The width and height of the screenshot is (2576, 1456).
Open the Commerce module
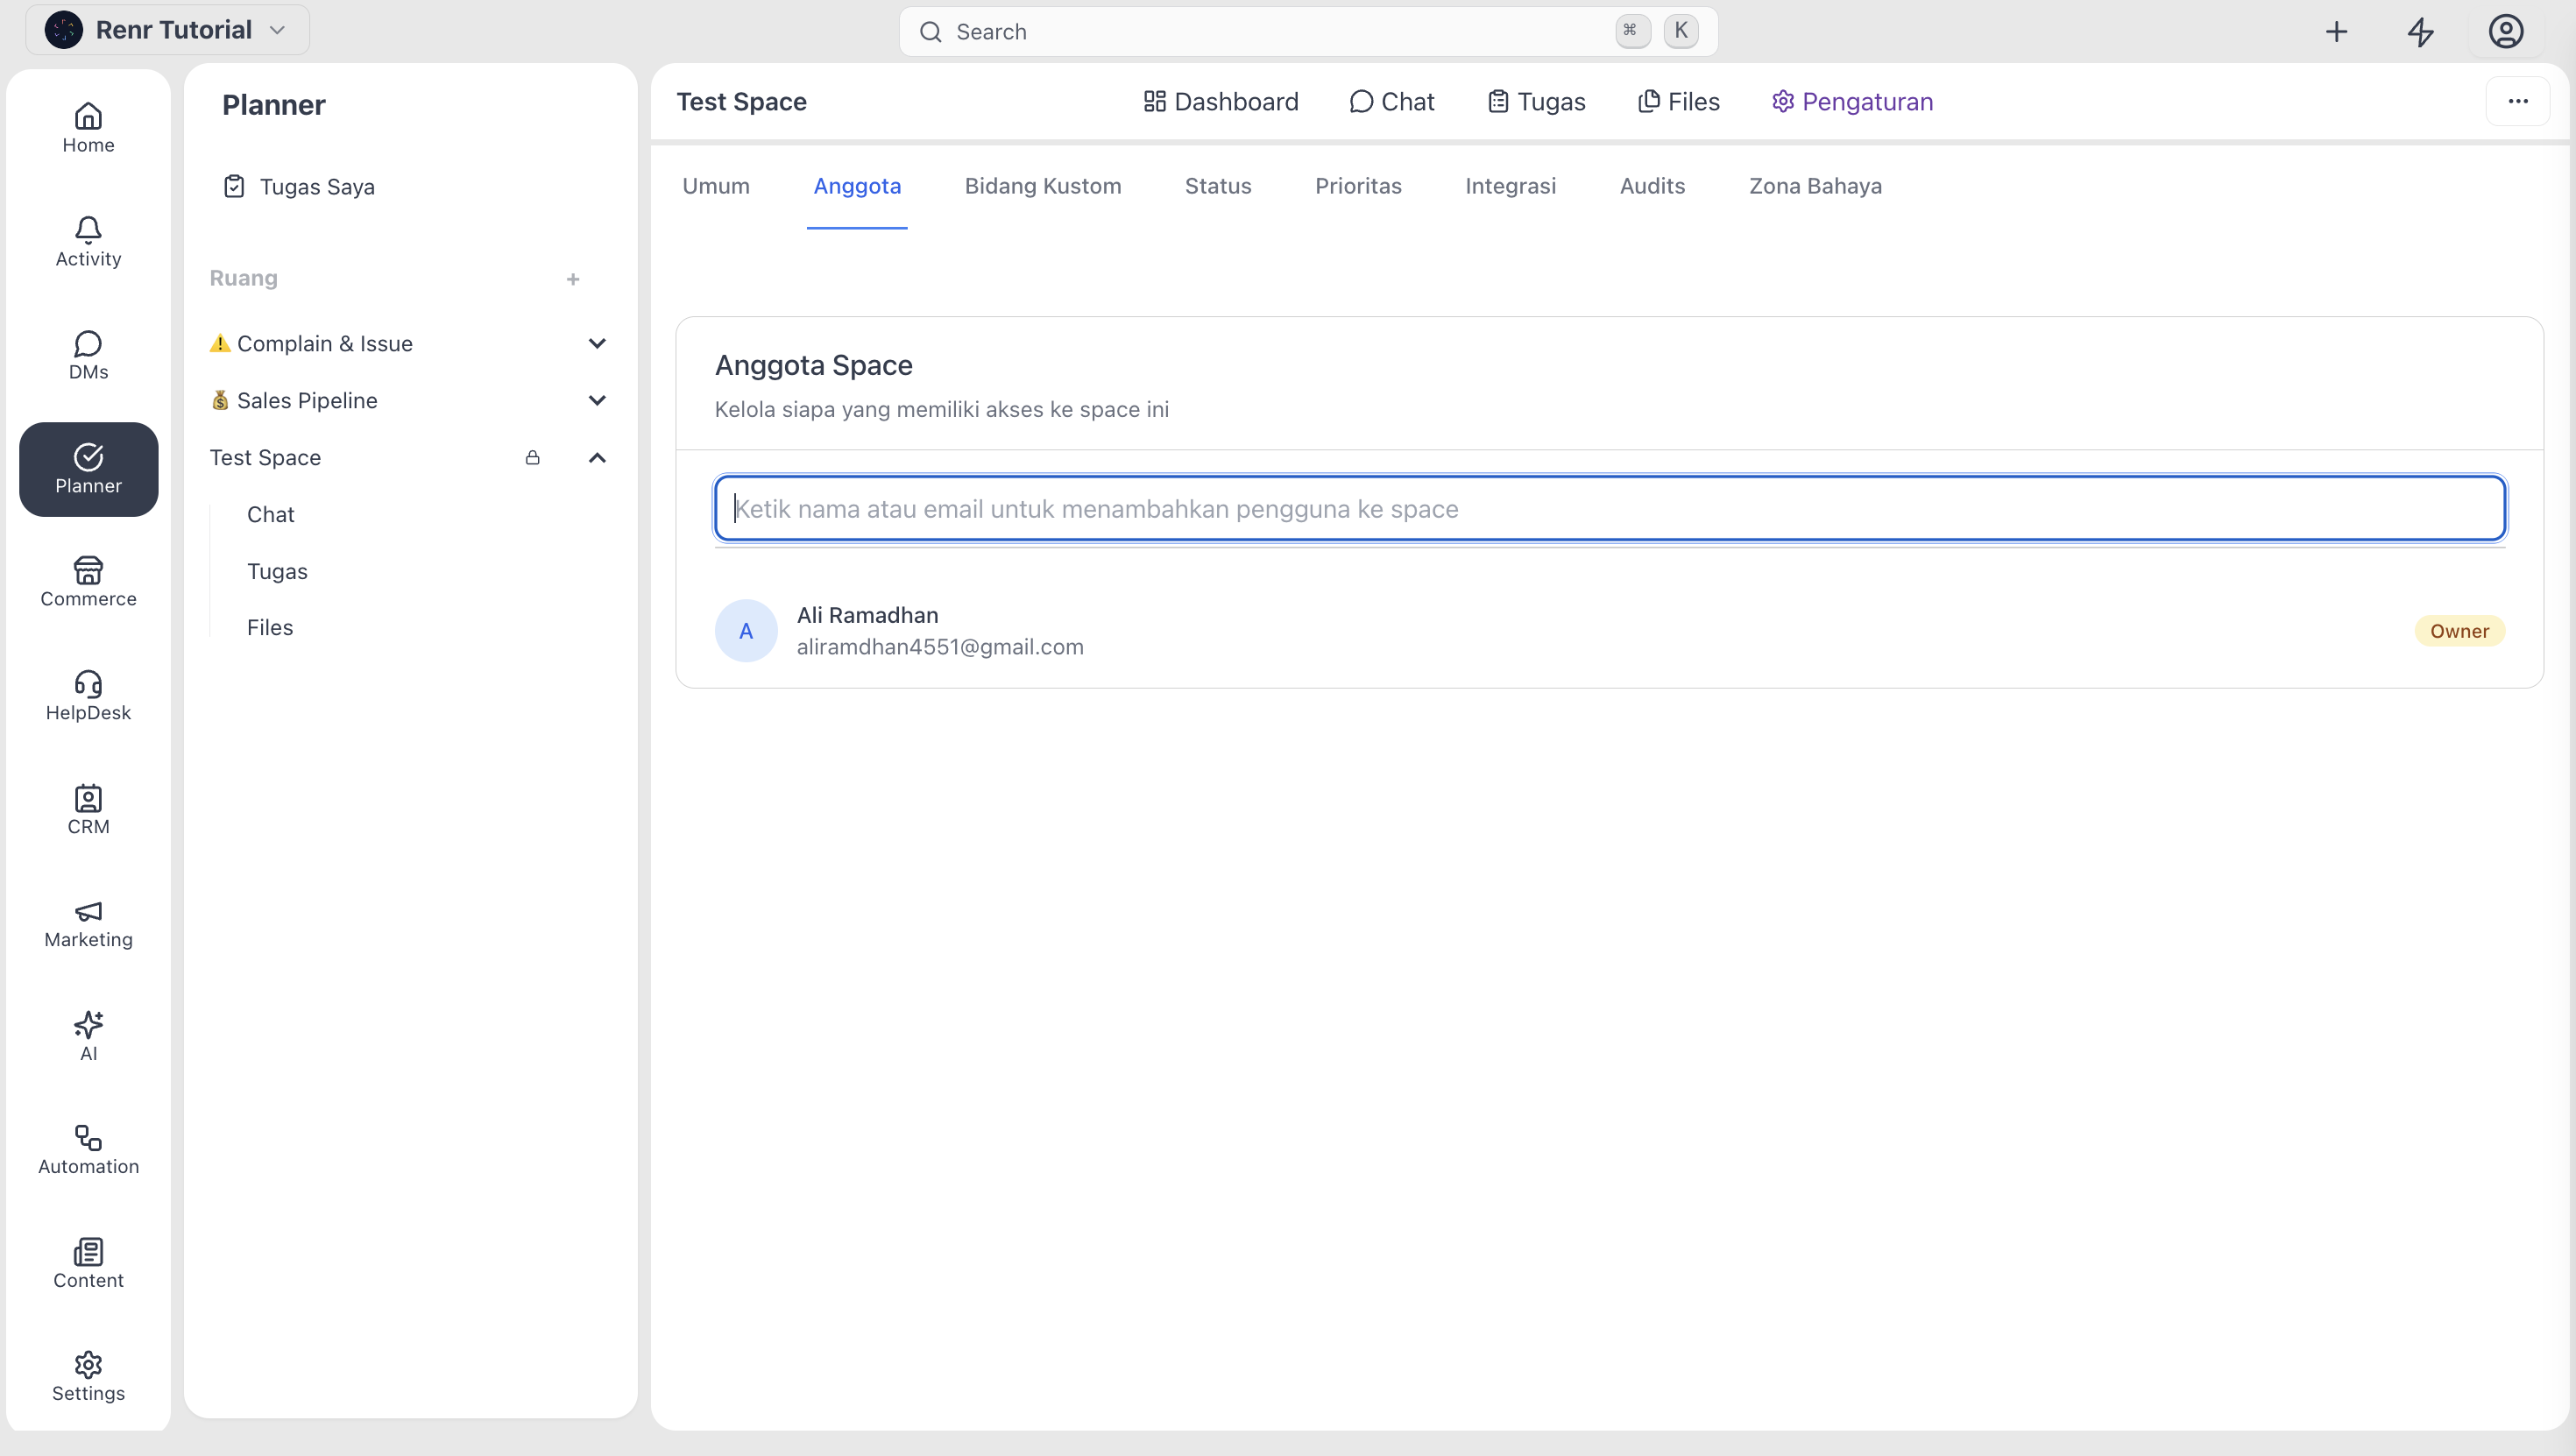pos(88,582)
